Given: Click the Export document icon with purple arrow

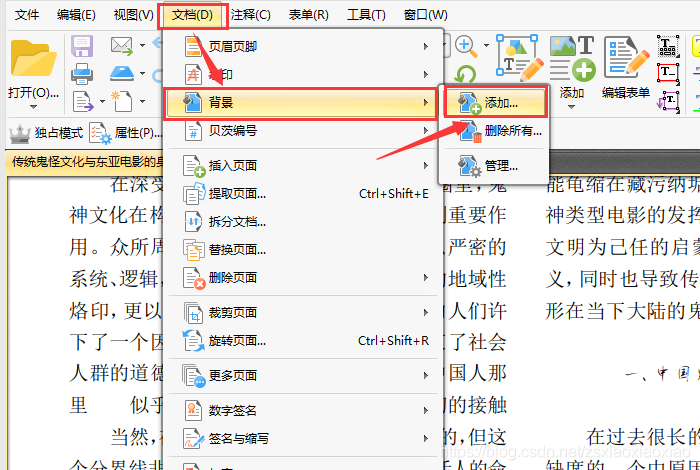Looking at the screenshot, I should tap(83, 101).
